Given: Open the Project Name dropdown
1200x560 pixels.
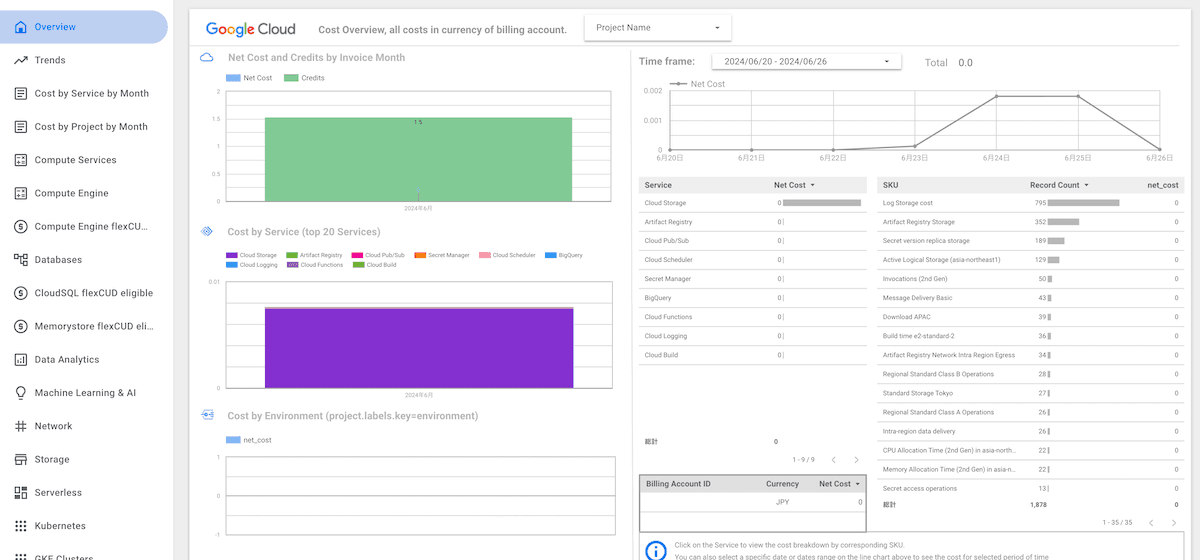Looking at the screenshot, I should point(657,28).
